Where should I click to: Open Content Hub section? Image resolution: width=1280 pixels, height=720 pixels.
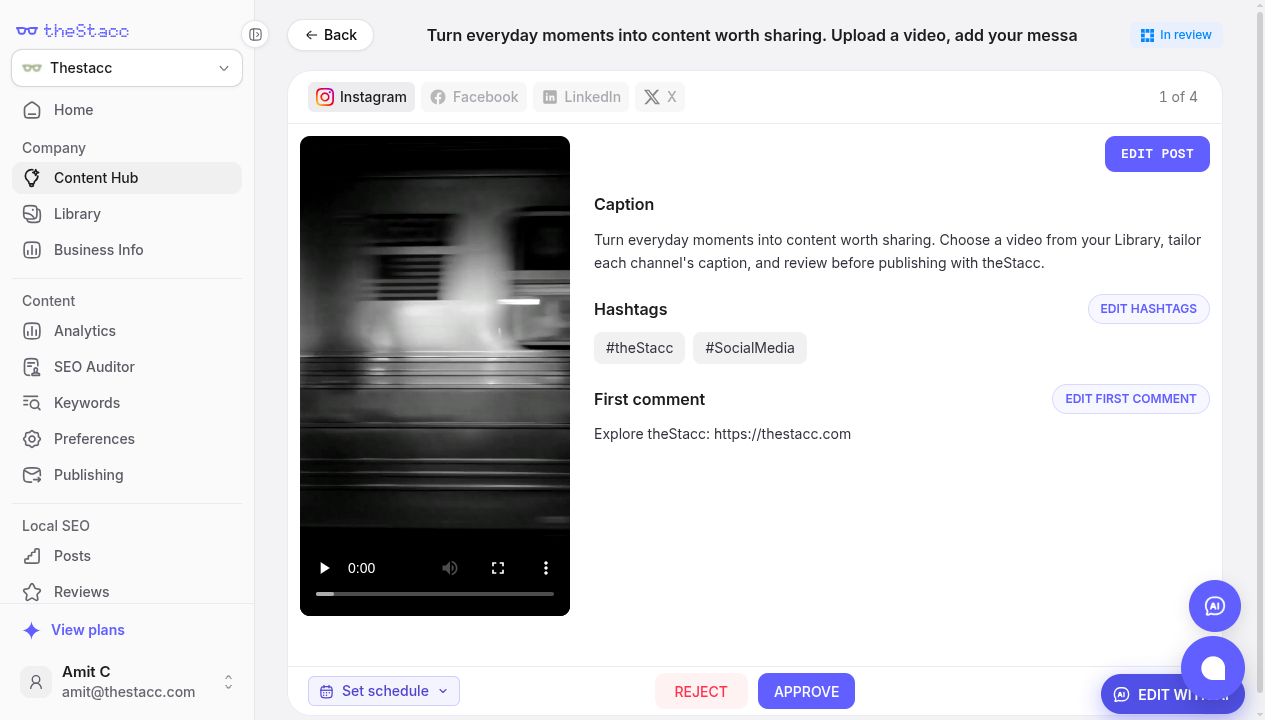click(x=127, y=178)
